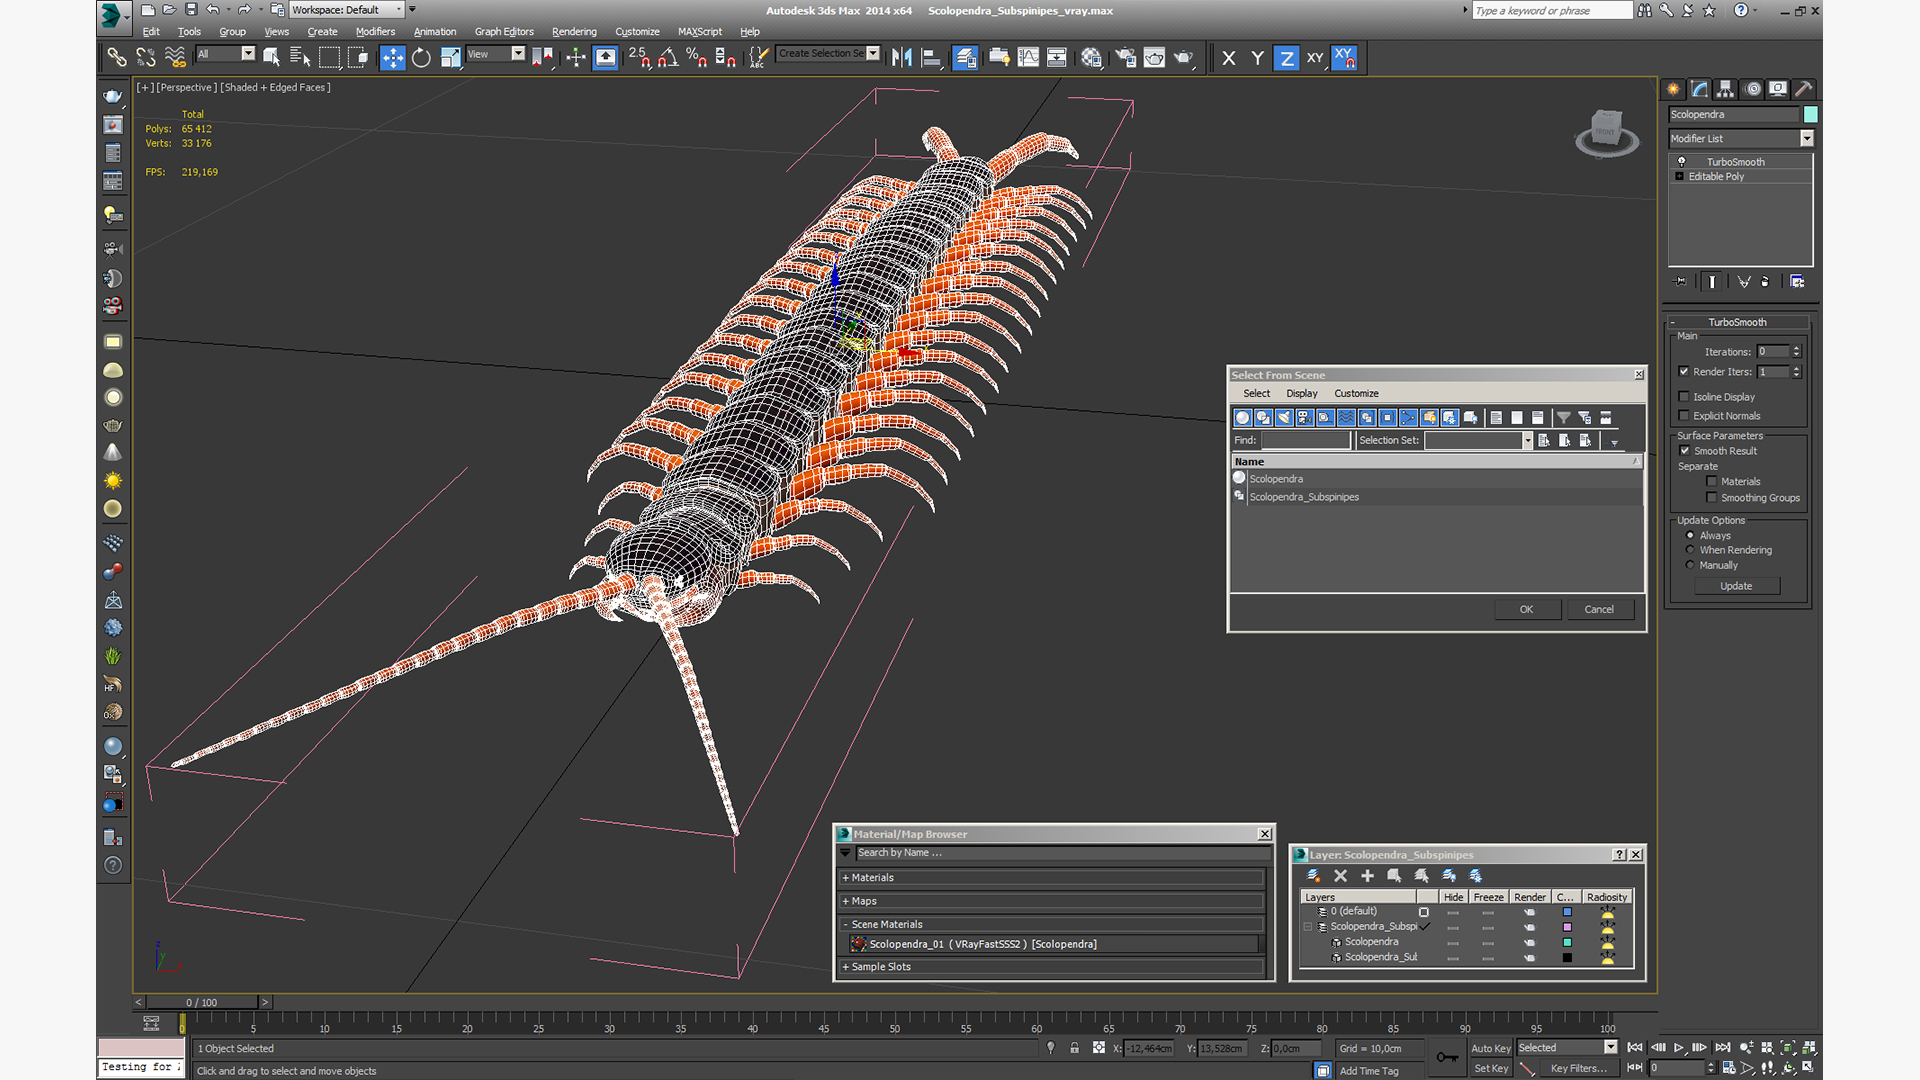Open the Display menu in Select dialog
1920x1080 pixels.
1301,394
